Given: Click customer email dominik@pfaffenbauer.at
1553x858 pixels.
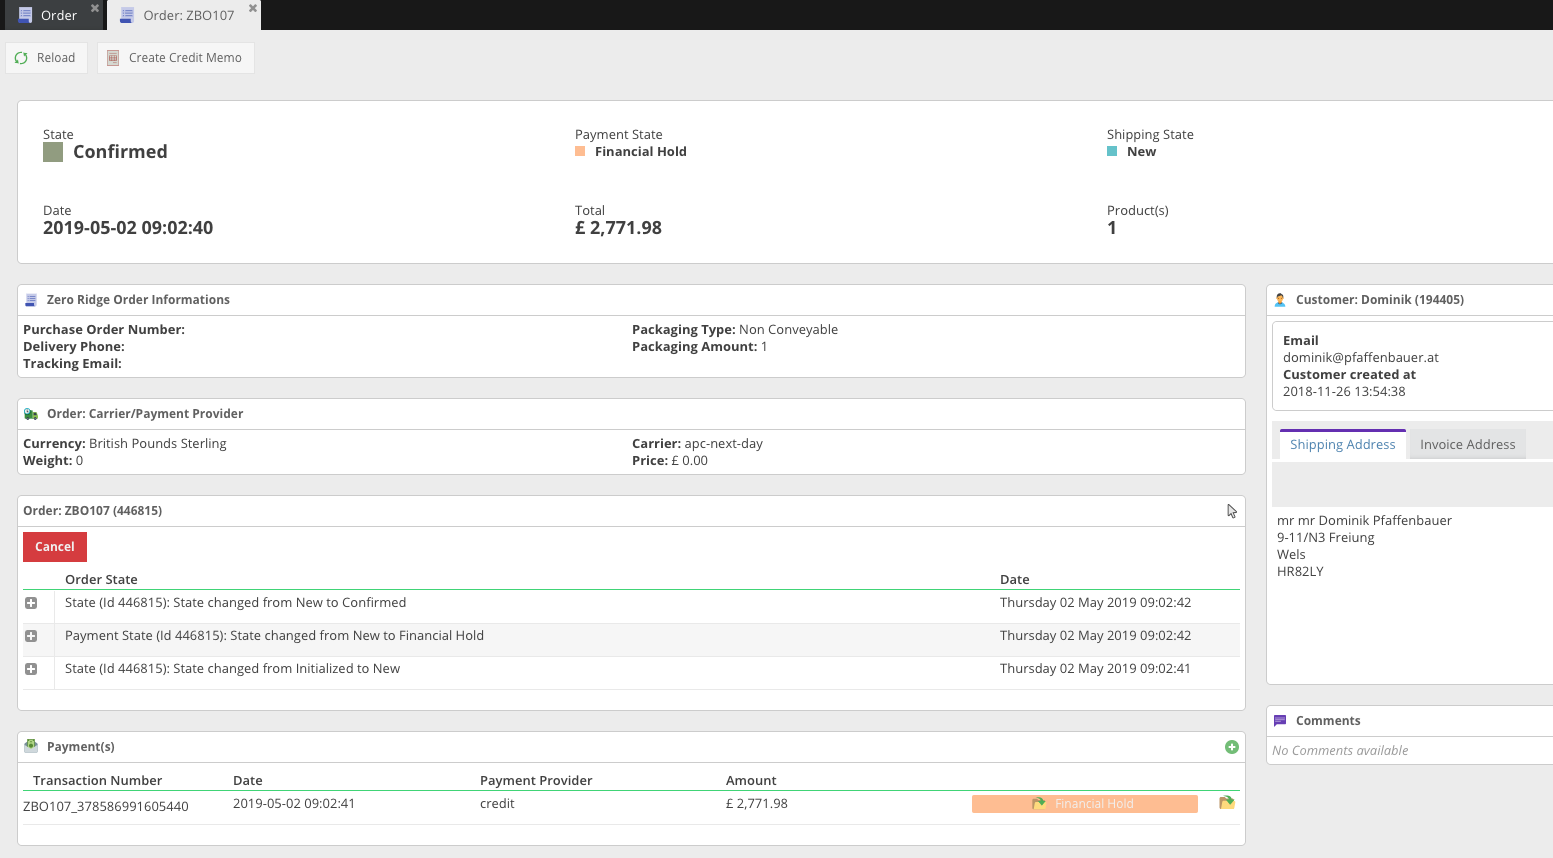Looking at the screenshot, I should click(1360, 358).
